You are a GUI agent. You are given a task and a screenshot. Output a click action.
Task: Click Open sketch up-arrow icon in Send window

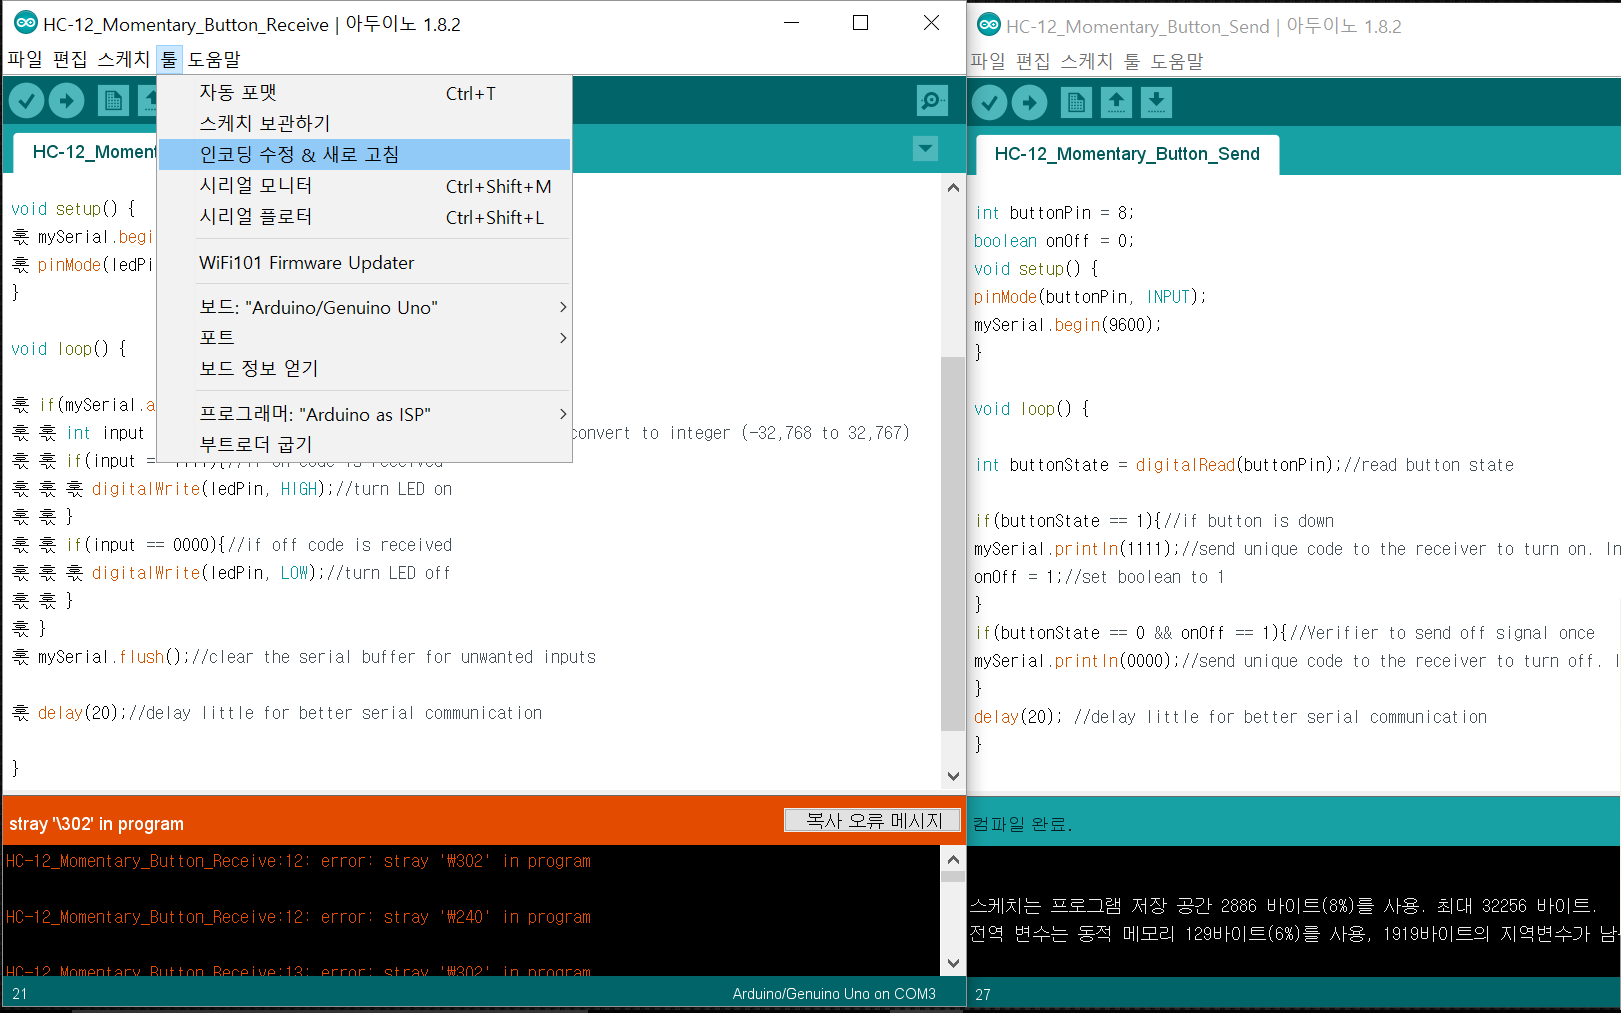(x=1116, y=102)
